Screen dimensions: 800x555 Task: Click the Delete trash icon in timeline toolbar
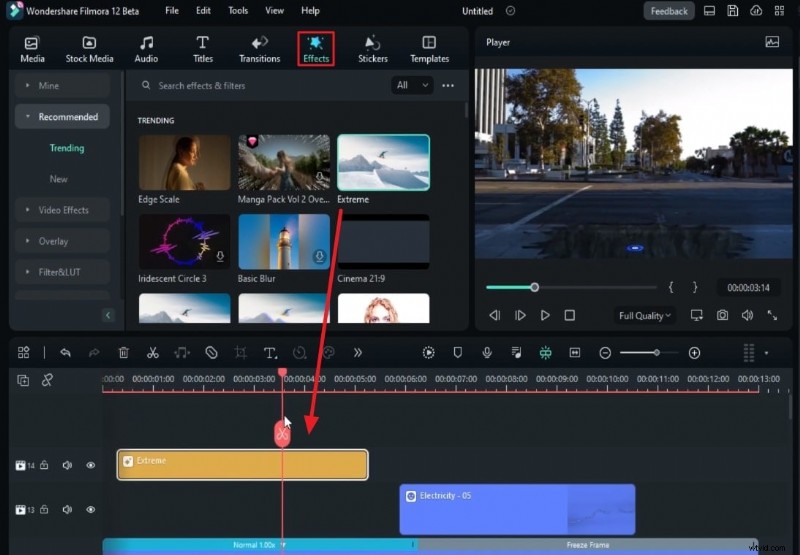pyautogui.click(x=123, y=353)
